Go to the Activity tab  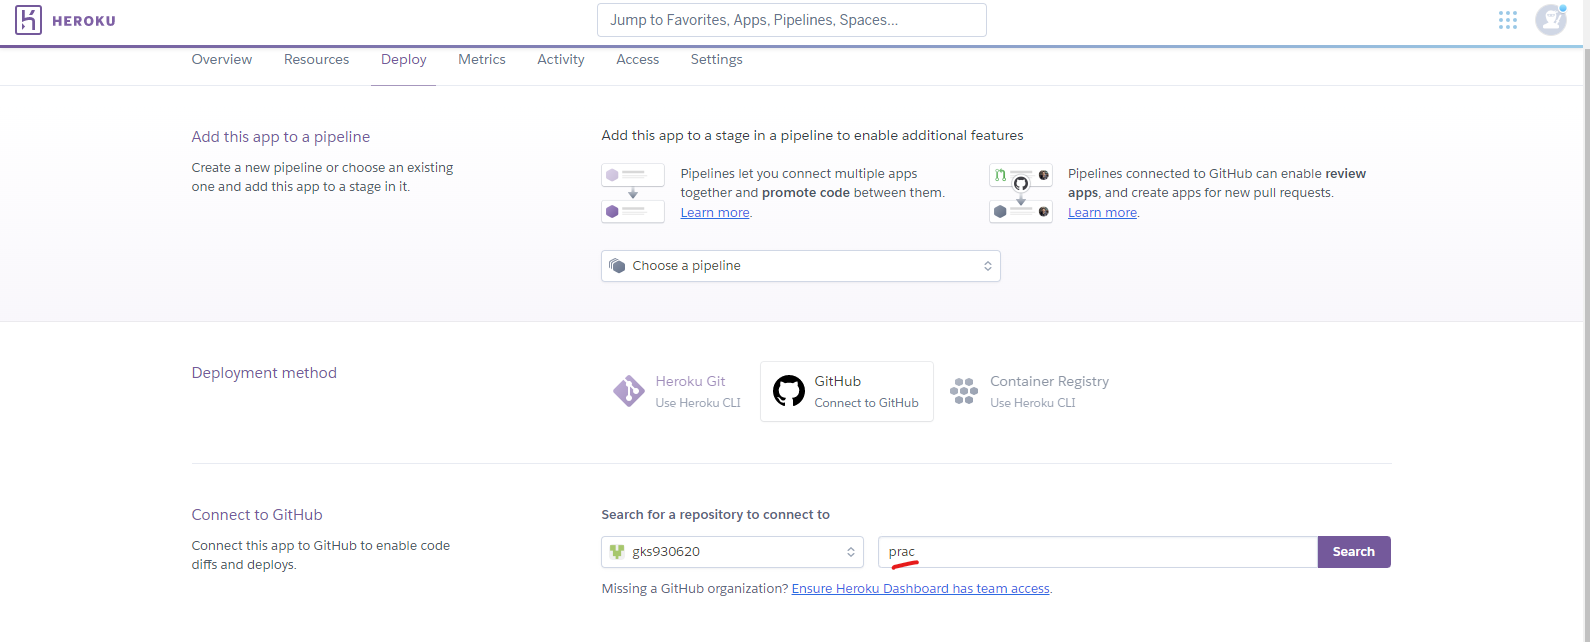[561, 60]
